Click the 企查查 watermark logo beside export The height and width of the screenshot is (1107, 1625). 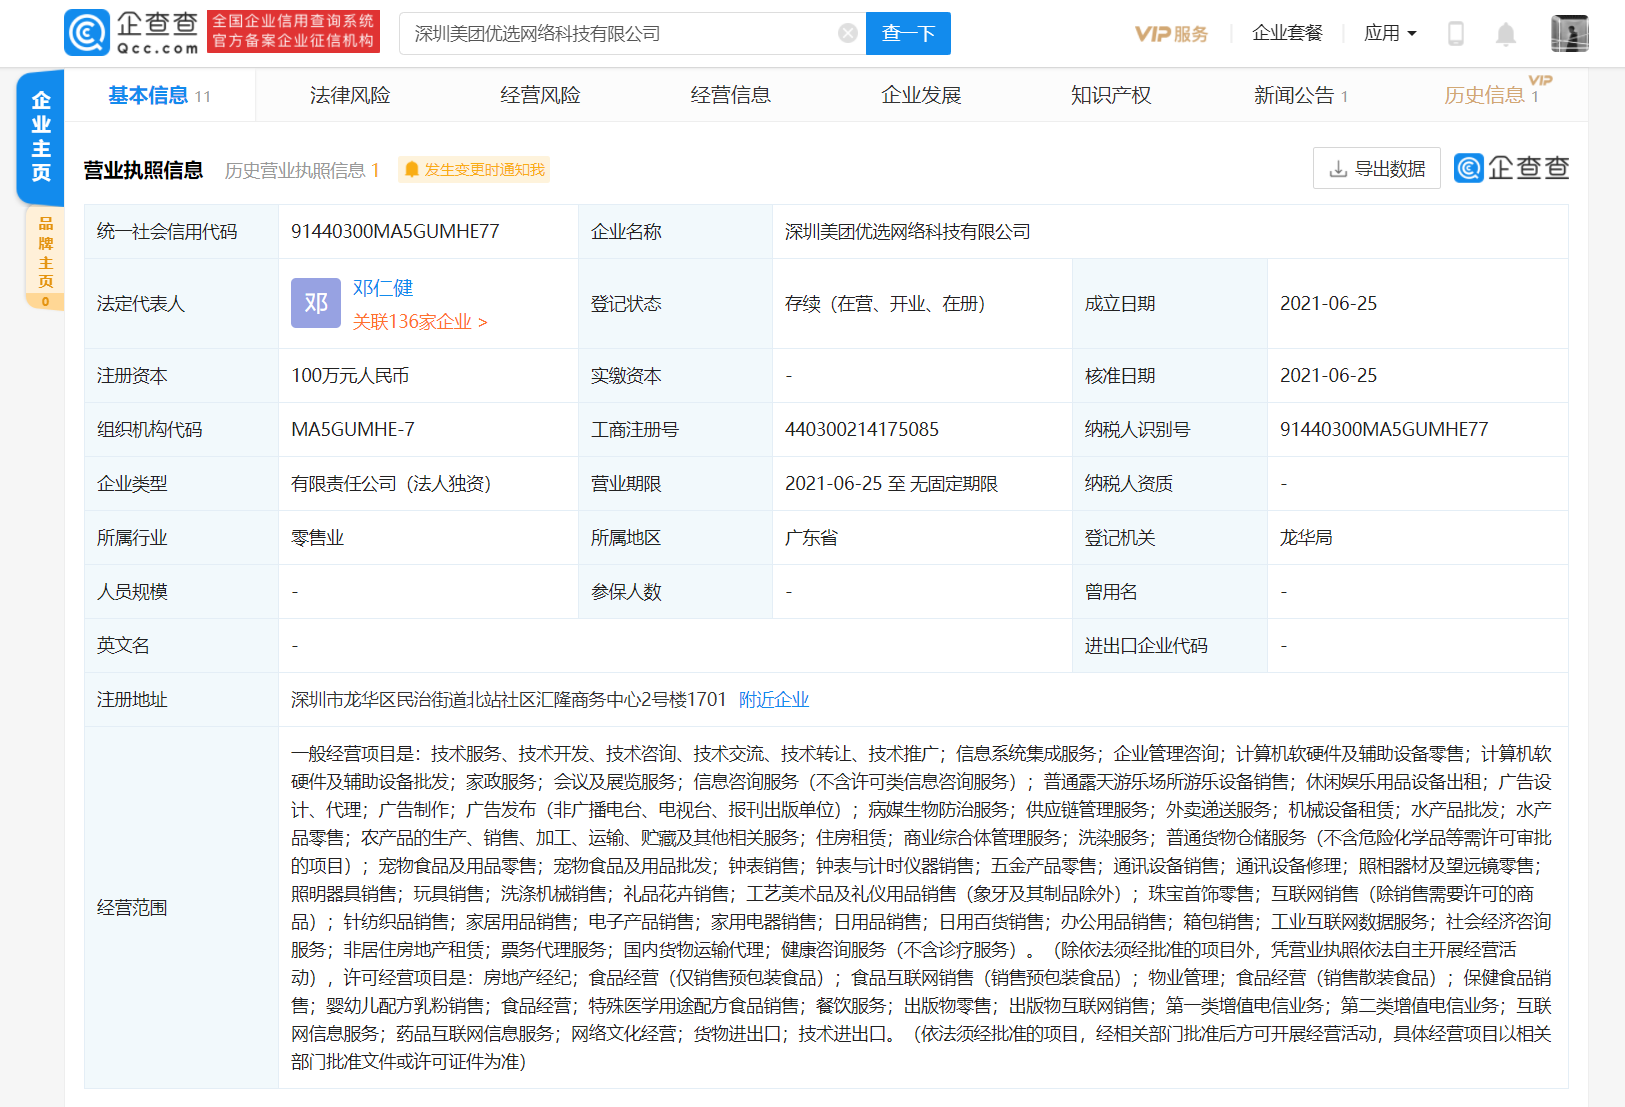1511,168
